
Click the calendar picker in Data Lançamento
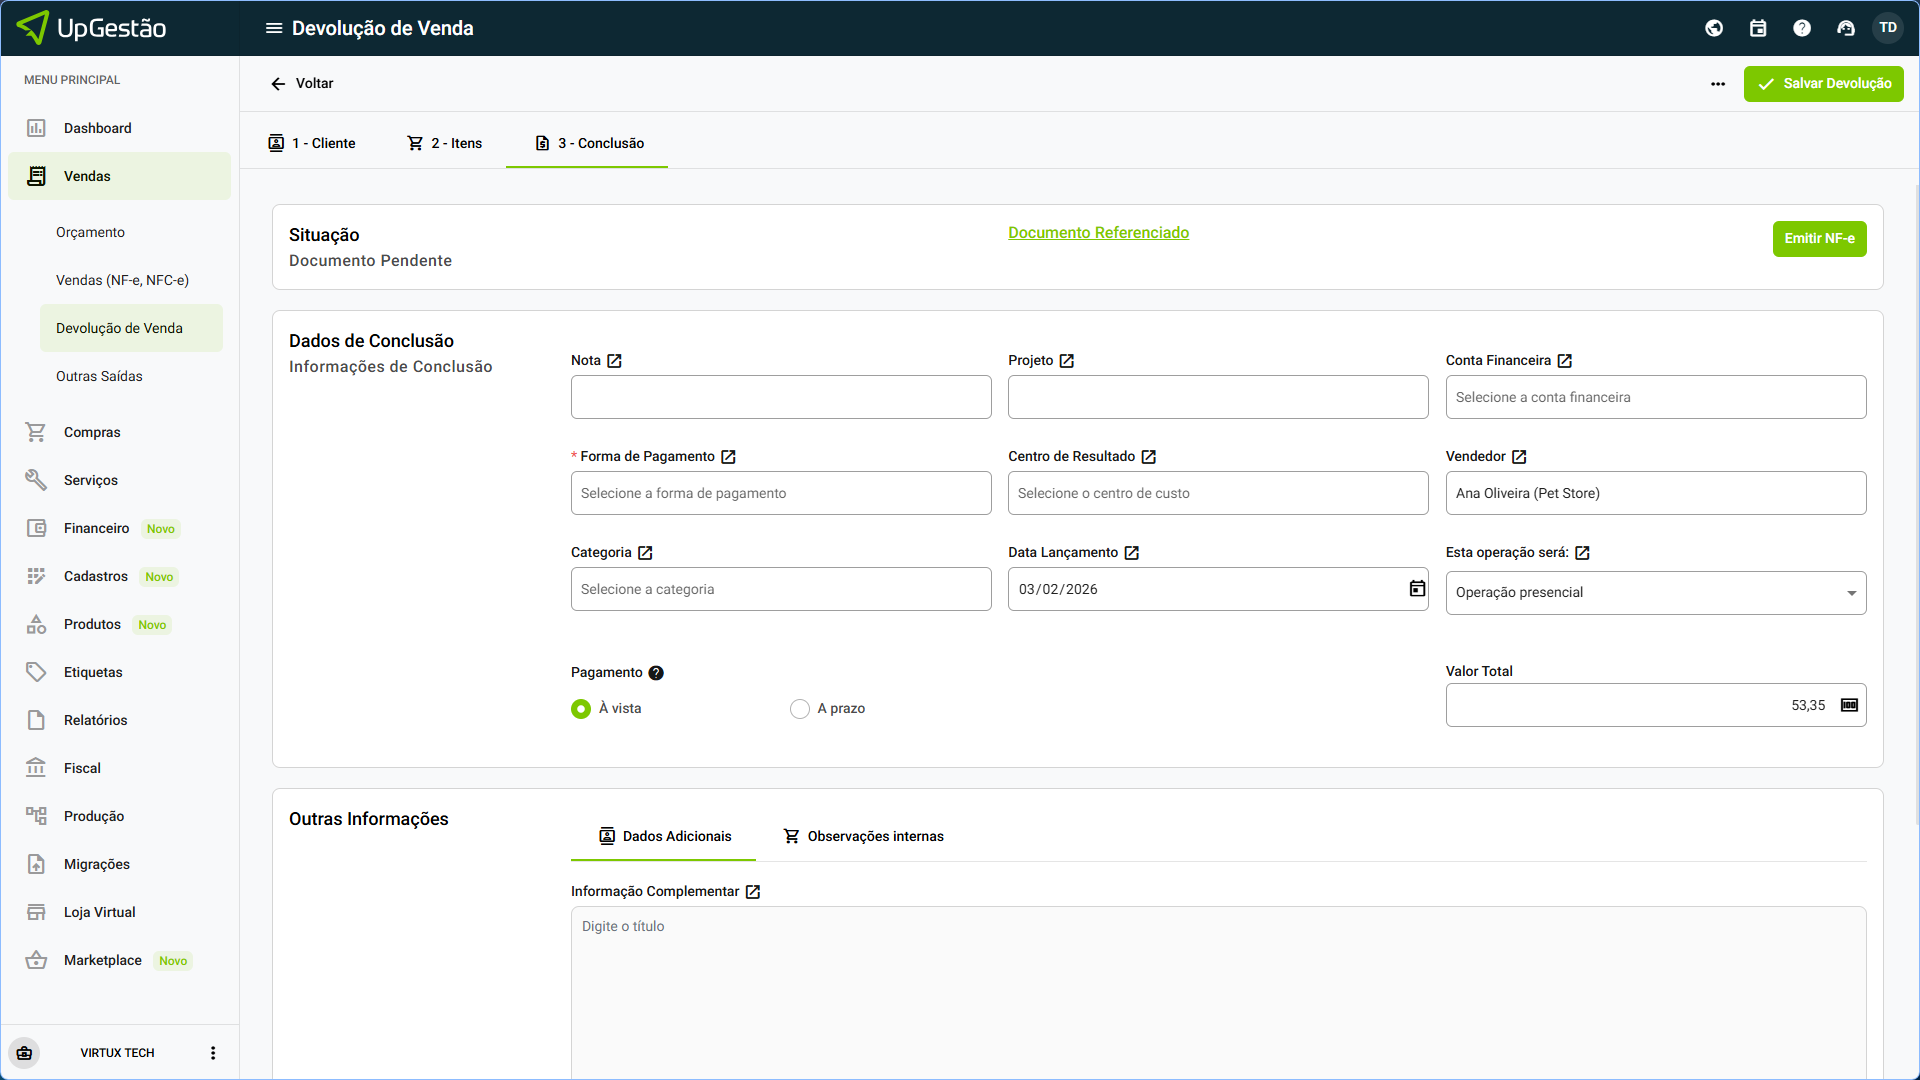point(1417,589)
